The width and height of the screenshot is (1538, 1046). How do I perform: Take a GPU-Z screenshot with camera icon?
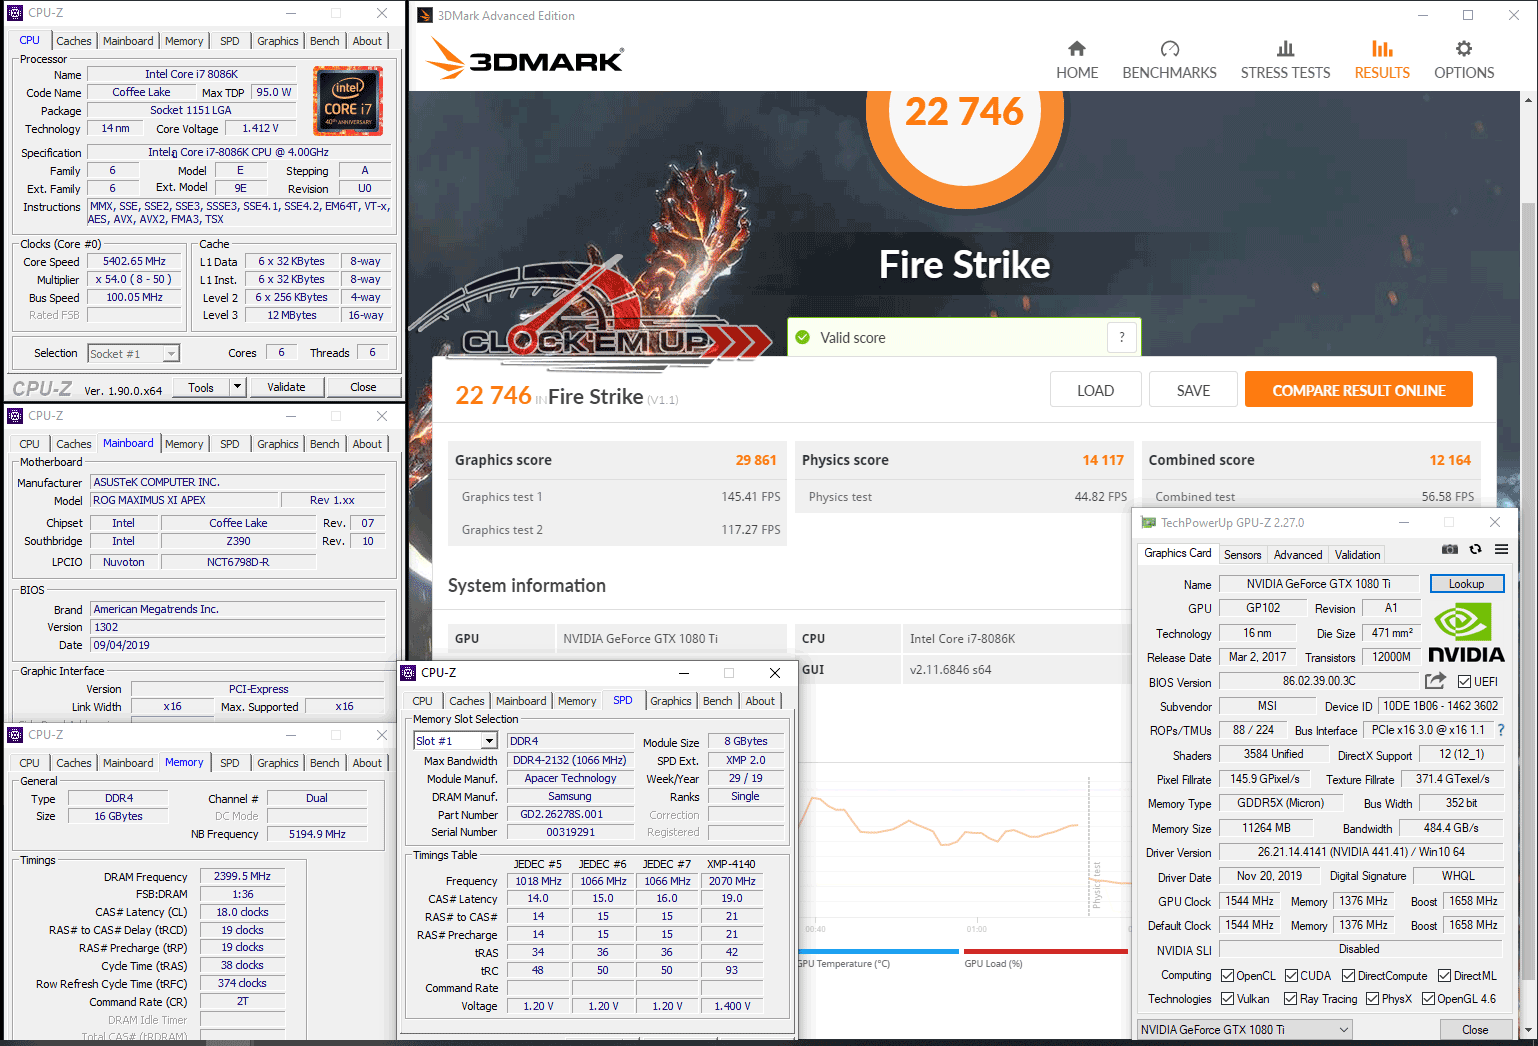click(1449, 549)
